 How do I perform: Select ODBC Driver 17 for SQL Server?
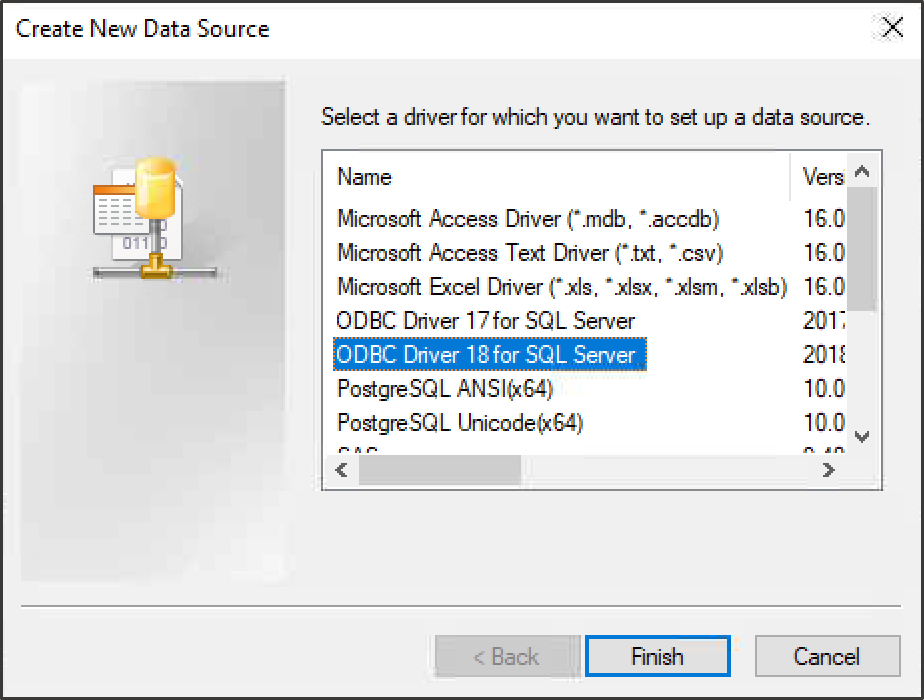(486, 321)
